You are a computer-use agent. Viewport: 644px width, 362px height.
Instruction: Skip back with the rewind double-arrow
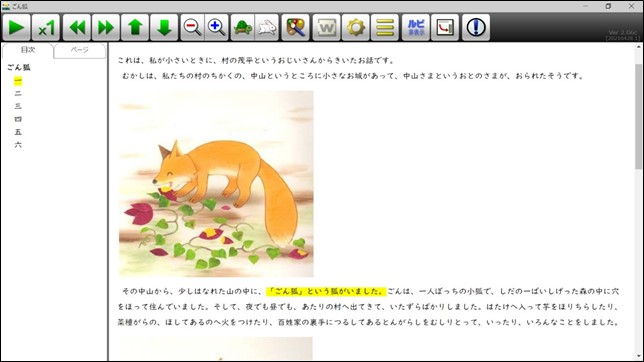[x=77, y=28]
